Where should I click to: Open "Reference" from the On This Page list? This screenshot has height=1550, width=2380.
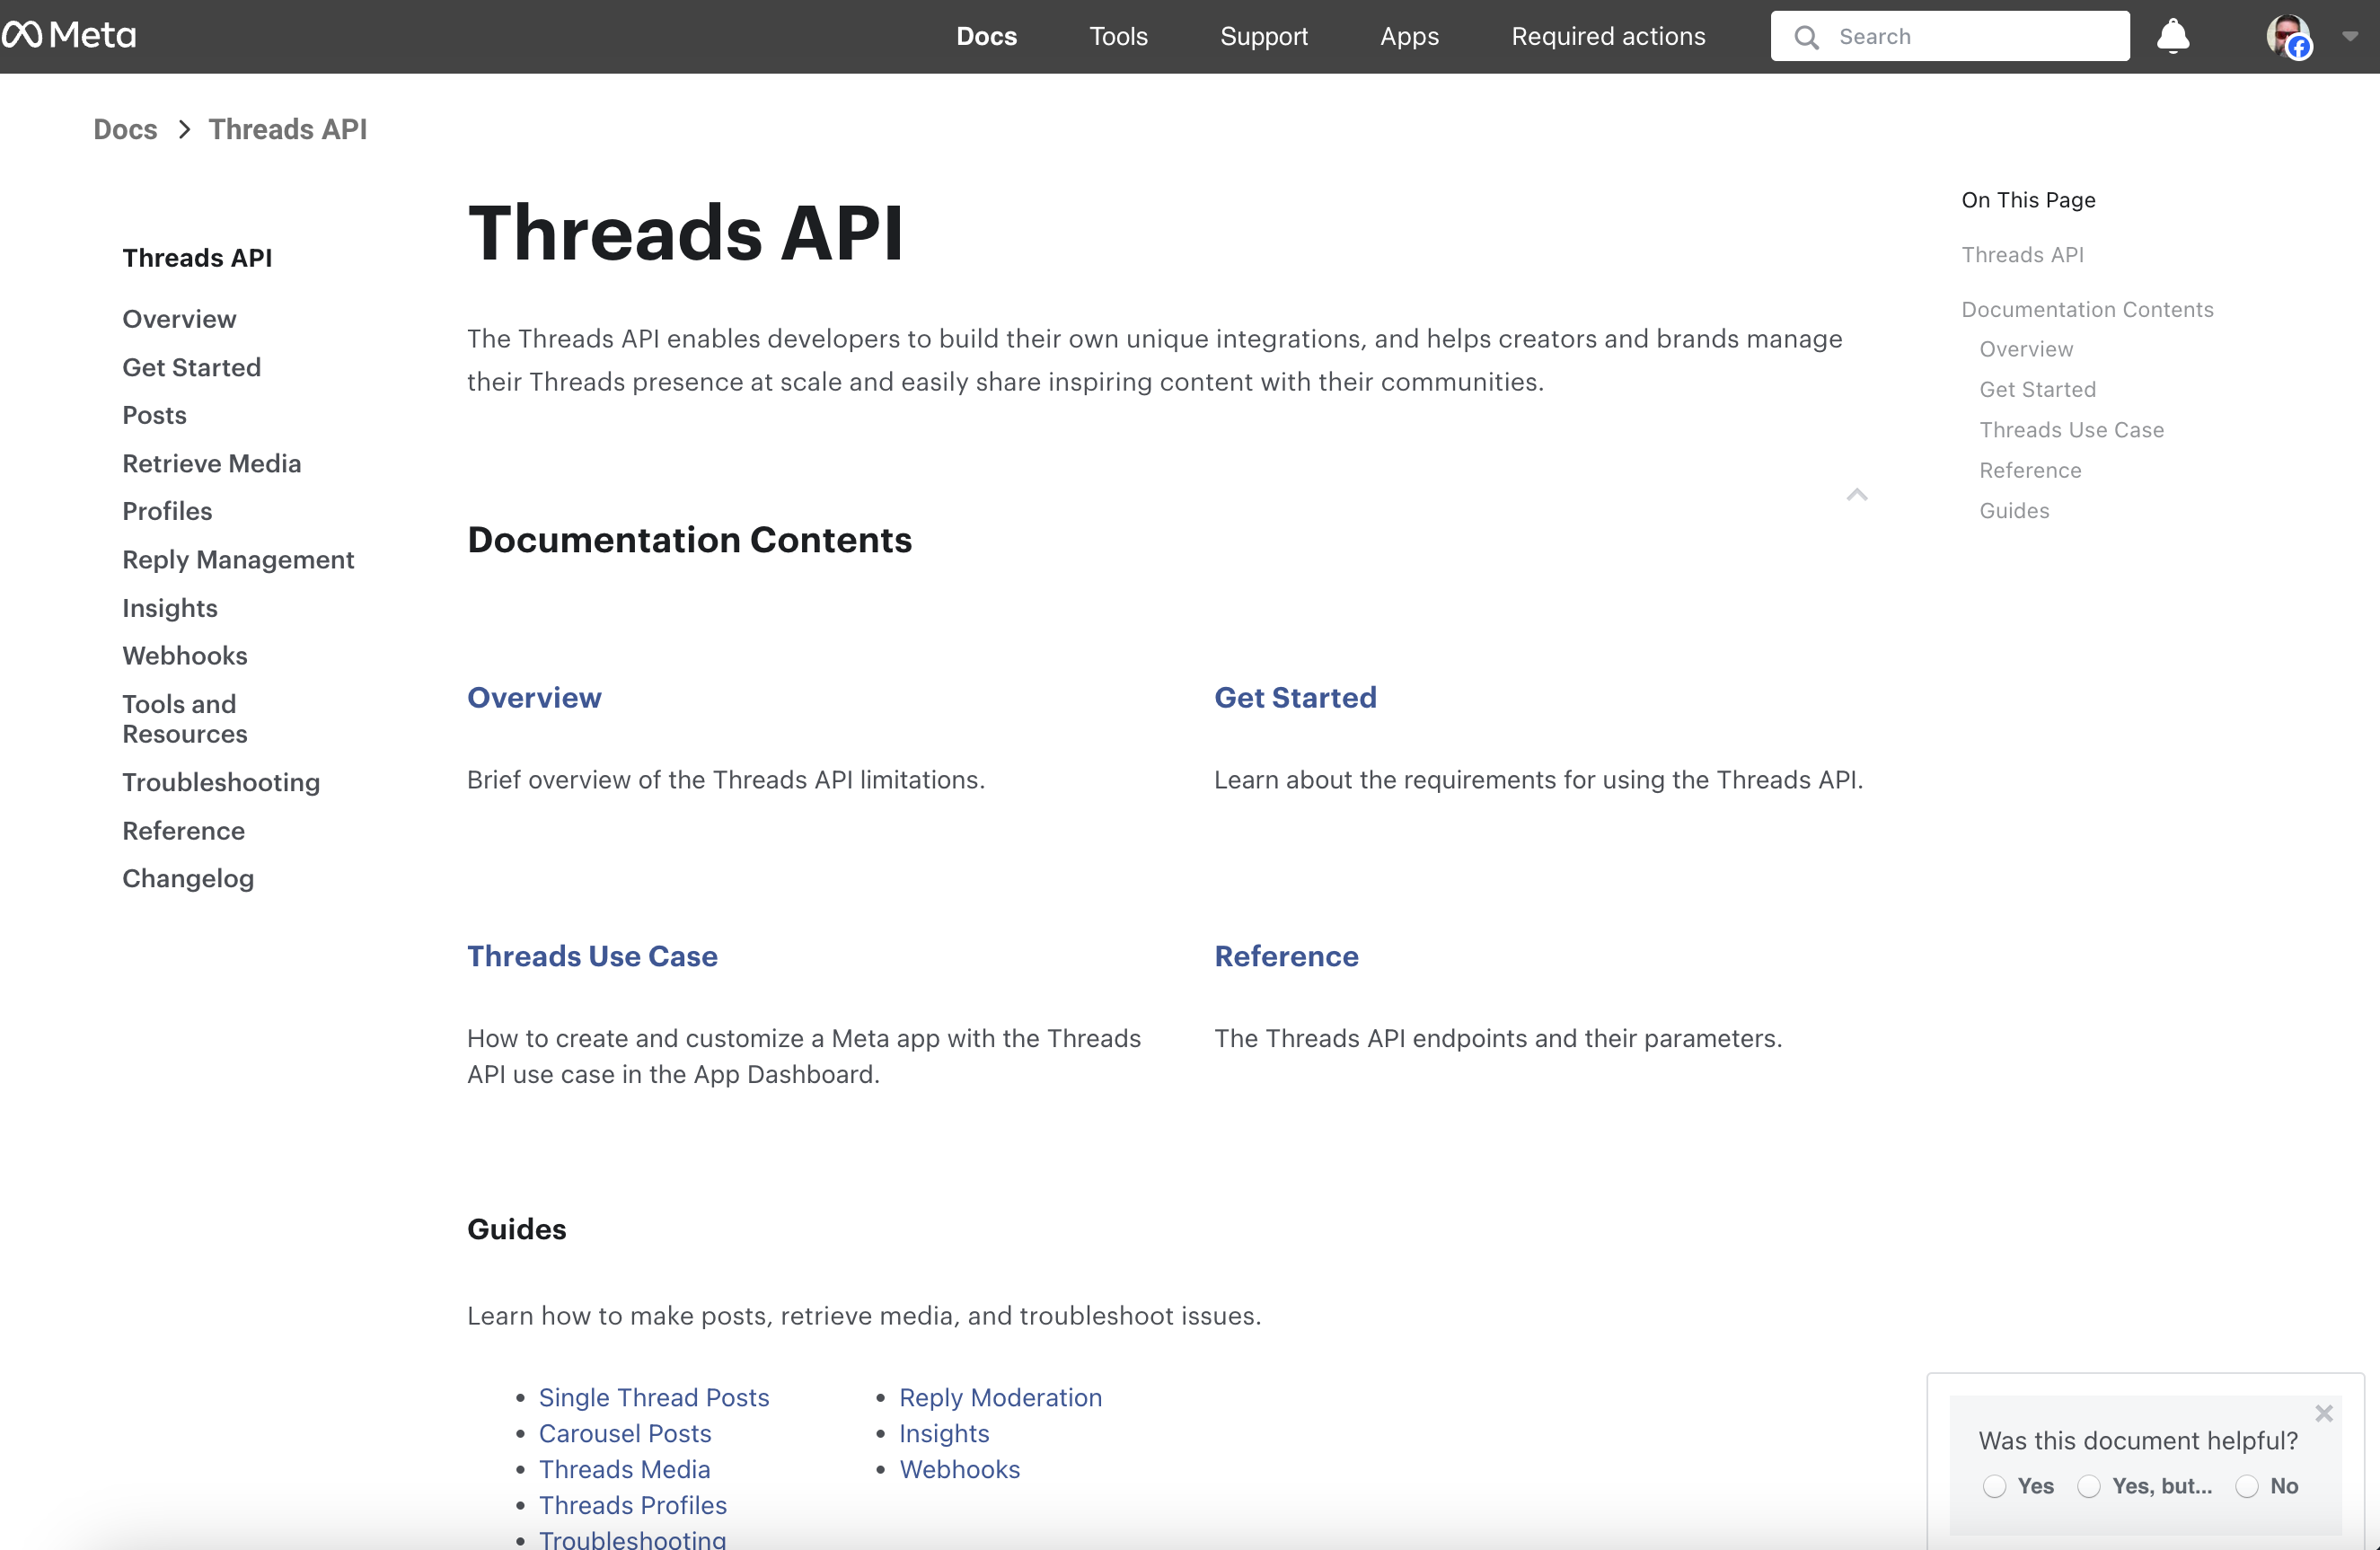point(2030,469)
